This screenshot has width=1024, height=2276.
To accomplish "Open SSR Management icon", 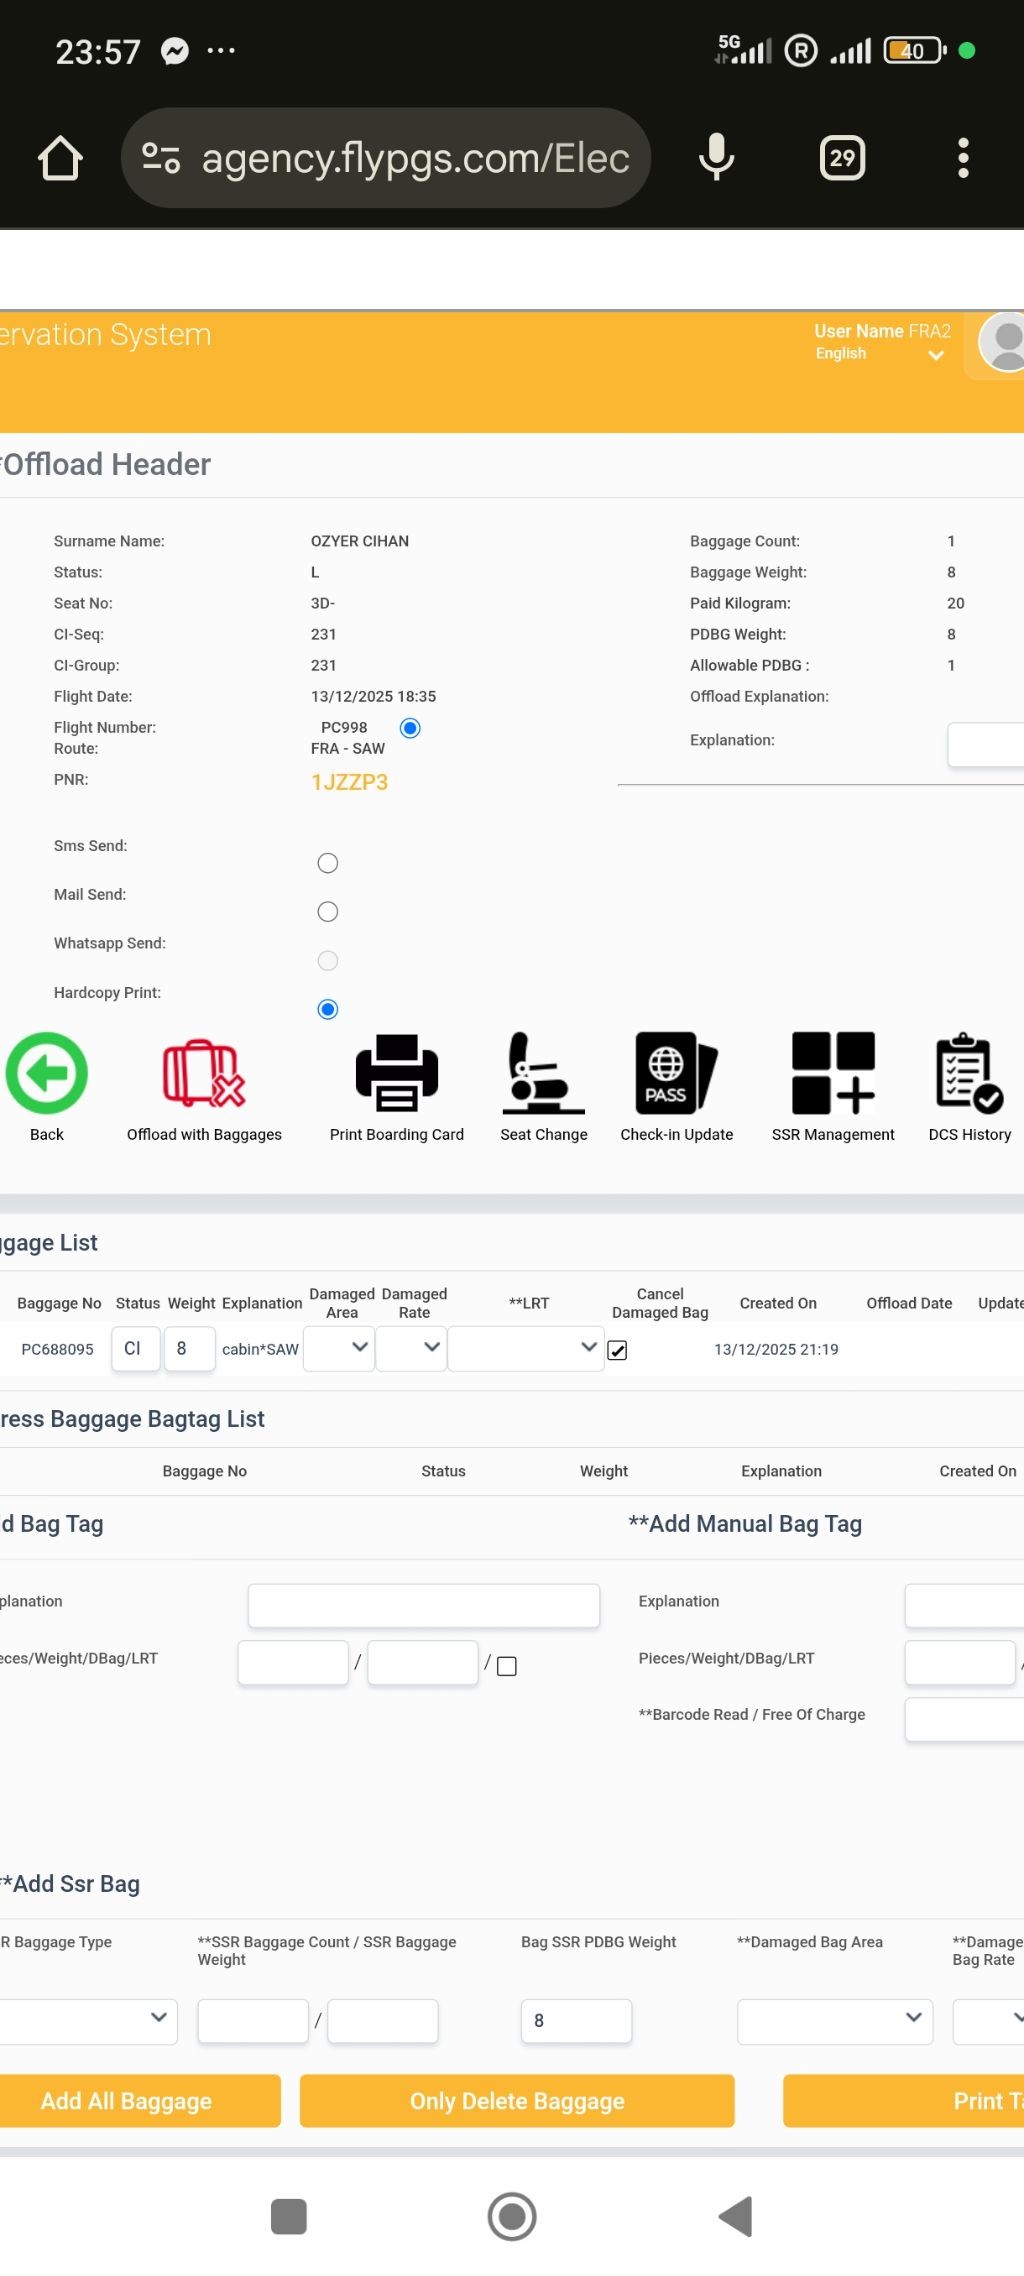I will click(x=833, y=1073).
